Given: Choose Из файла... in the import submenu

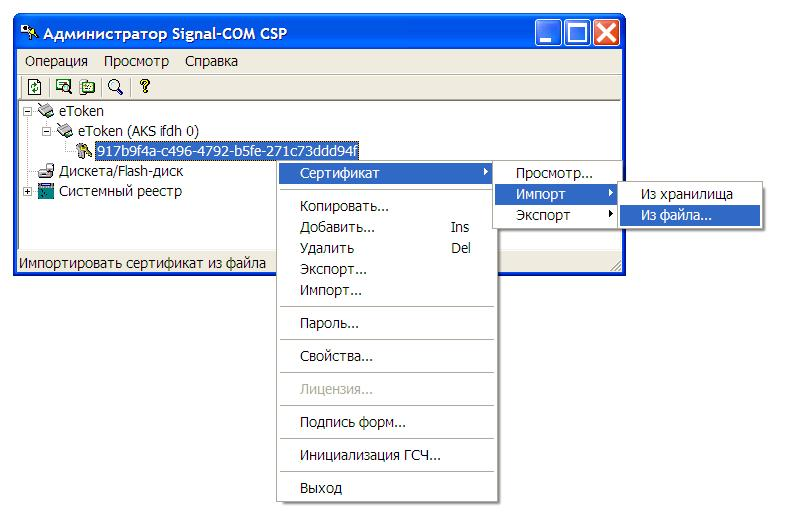Looking at the screenshot, I should pos(690,215).
